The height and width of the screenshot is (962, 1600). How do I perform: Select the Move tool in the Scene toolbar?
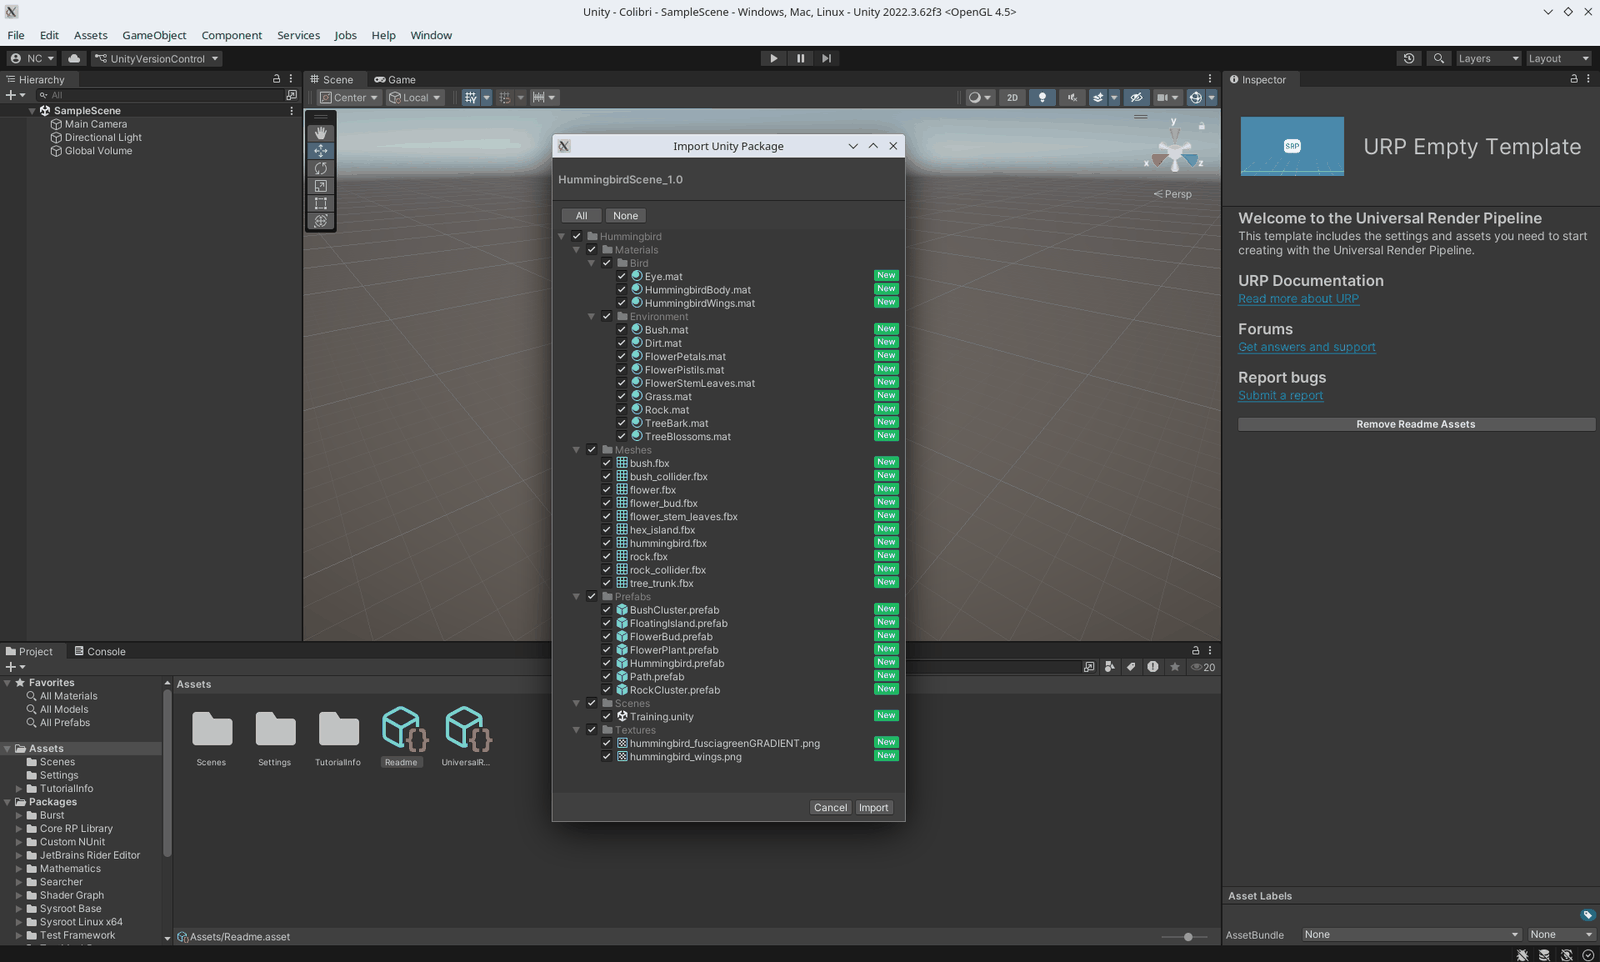pos(321,151)
